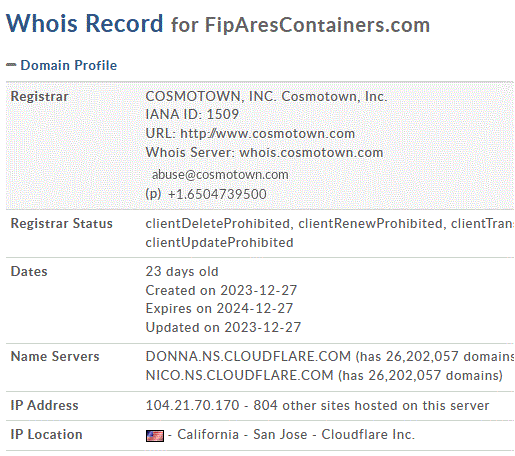Open the http://www.cosmotown.com registrar URL
The height and width of the screenshot is (456, 515).
[267, 134]
